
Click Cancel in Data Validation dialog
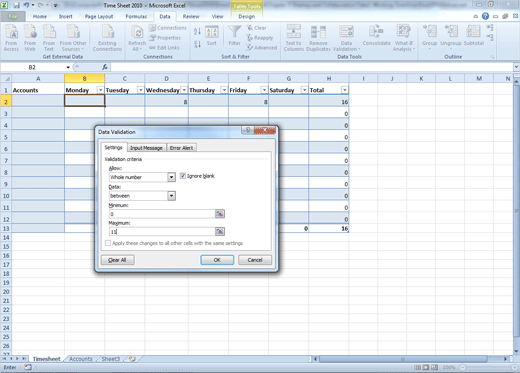[x=255, y=260]
